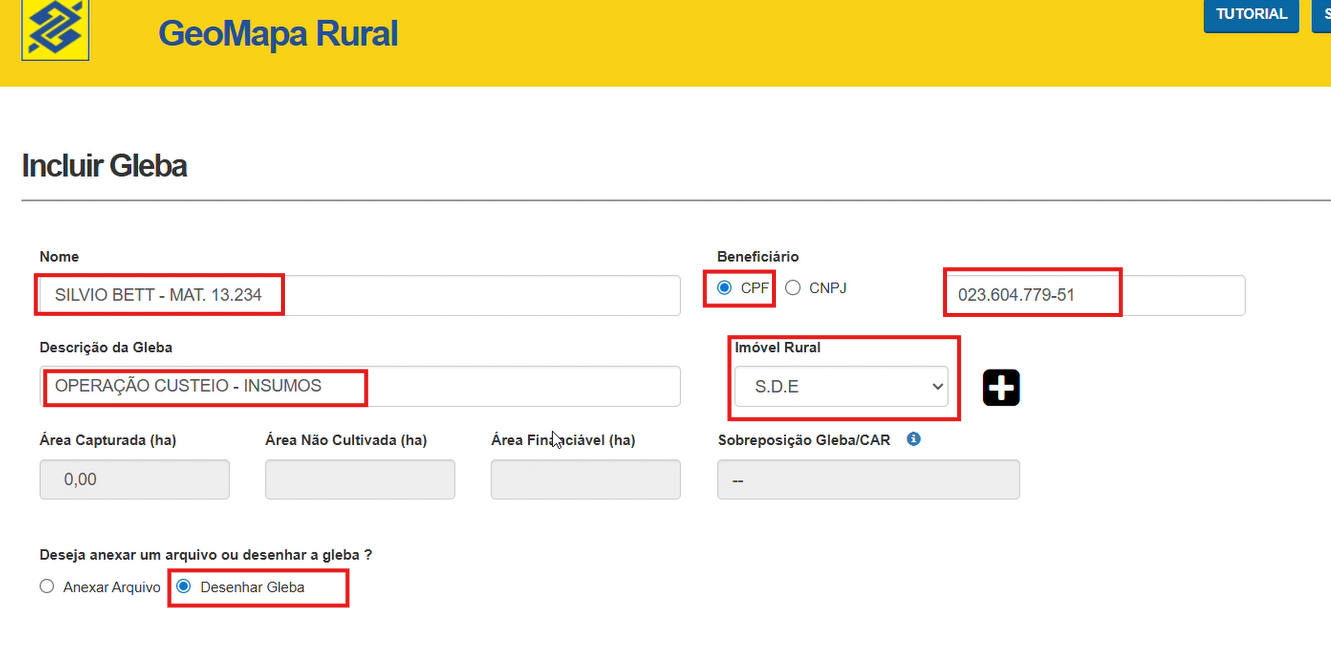Open the Imóvel Rural dropdown

pos(840,386)
